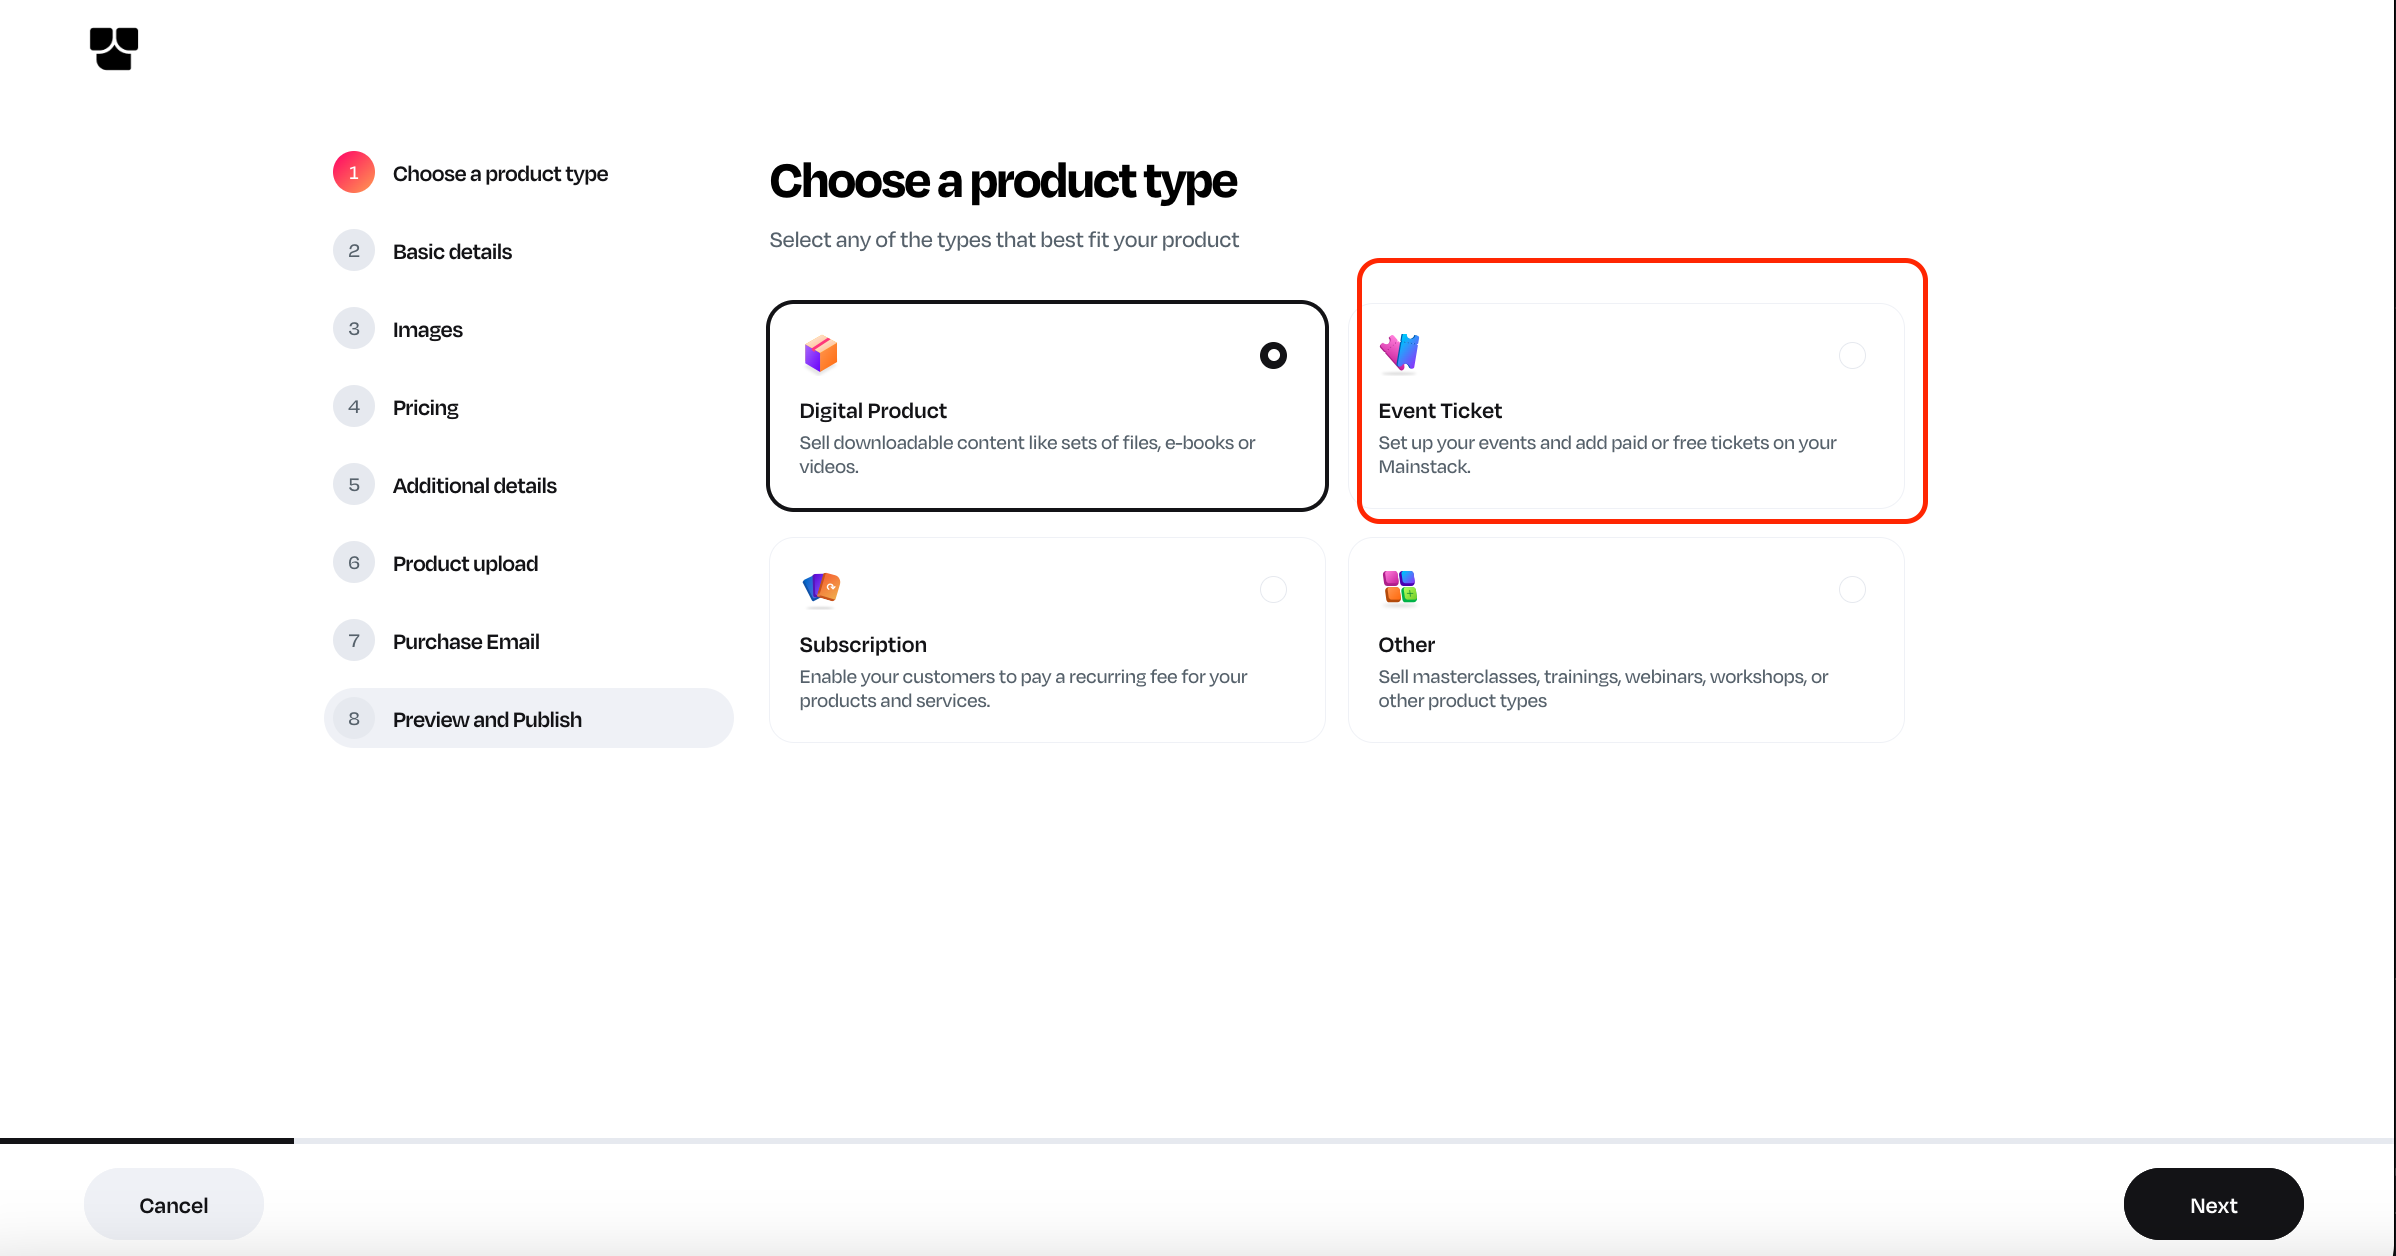This screenshot has width=2396, height=1256.
Task: Click the Event Ticket tickets icon
Action: [x=1399, y=352]
